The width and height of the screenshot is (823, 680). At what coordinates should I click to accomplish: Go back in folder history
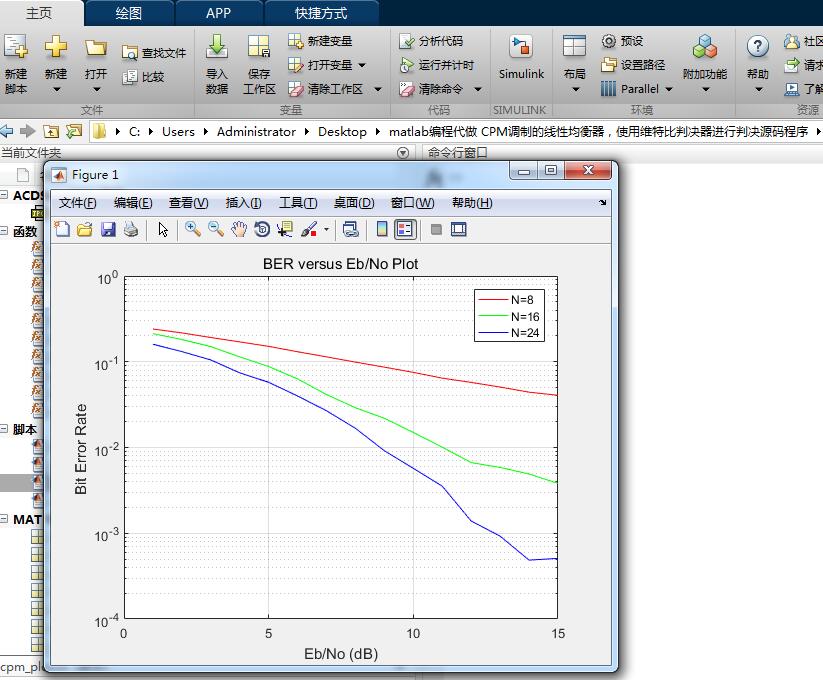pos(7,131)
